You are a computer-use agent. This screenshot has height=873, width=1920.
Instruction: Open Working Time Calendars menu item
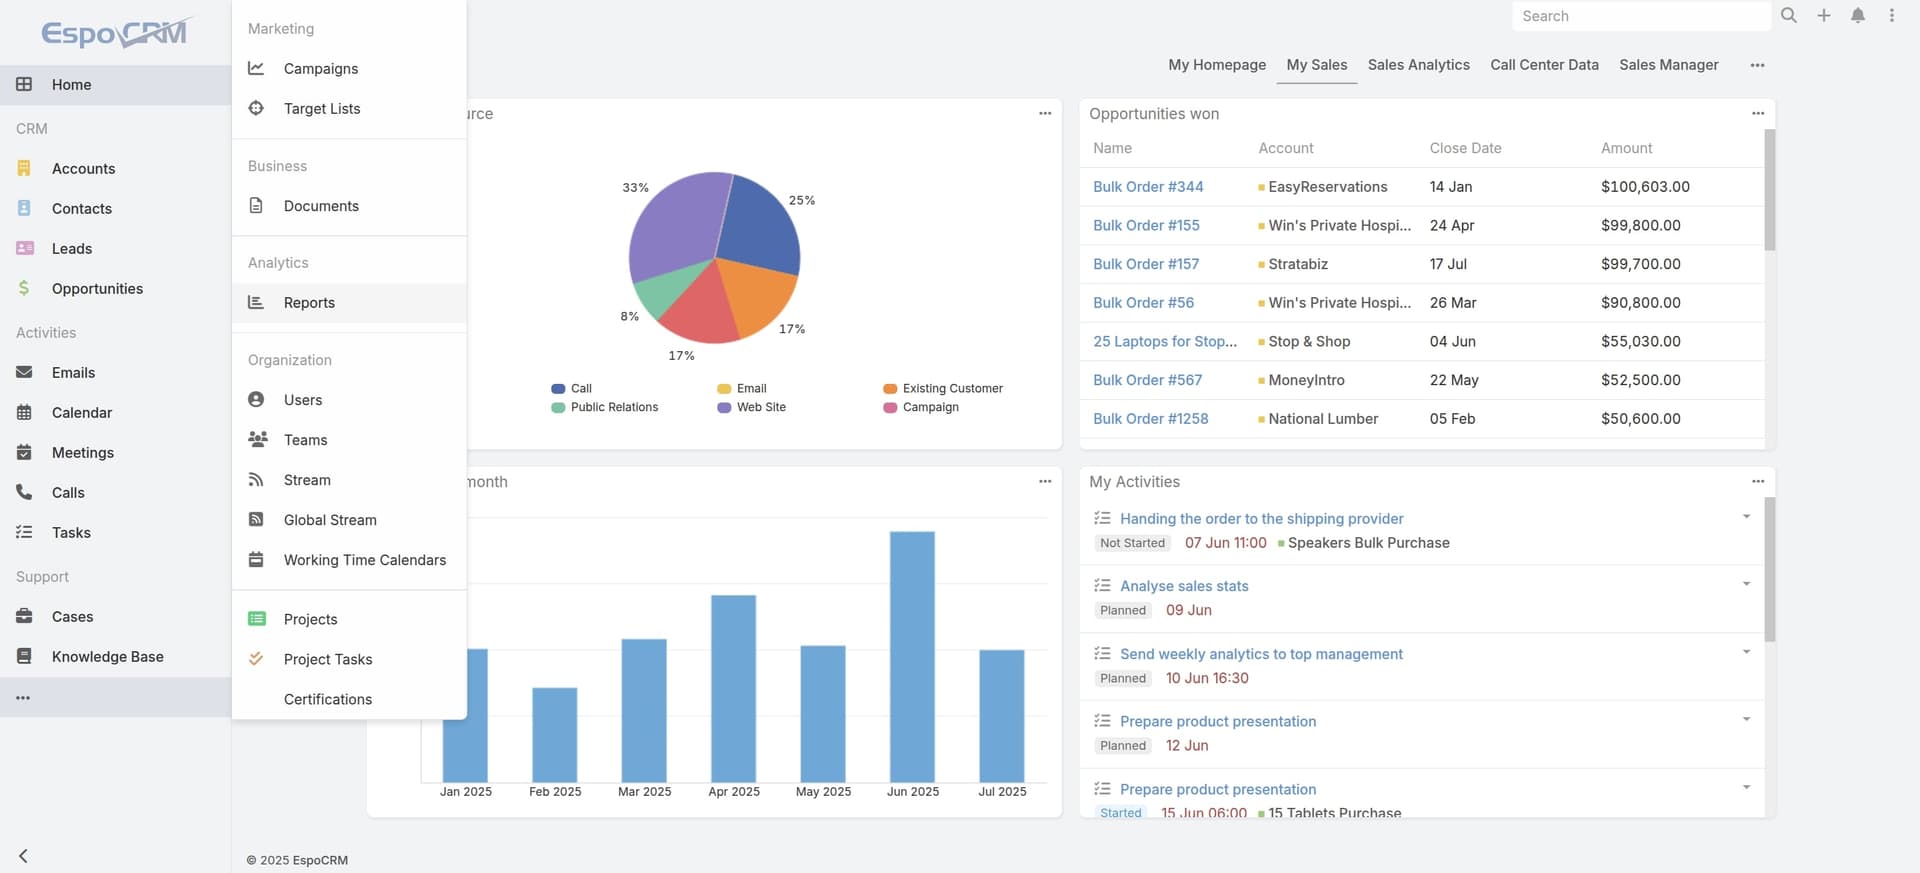[x=349, y=560]
